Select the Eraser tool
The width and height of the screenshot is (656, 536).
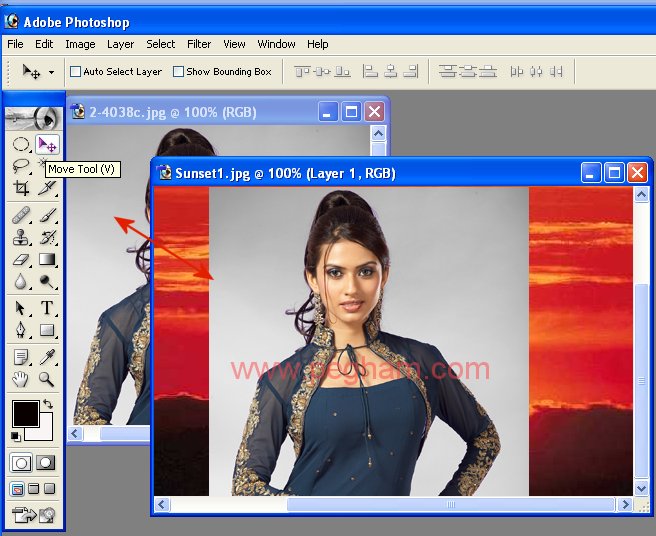click(x=21, y=260)
